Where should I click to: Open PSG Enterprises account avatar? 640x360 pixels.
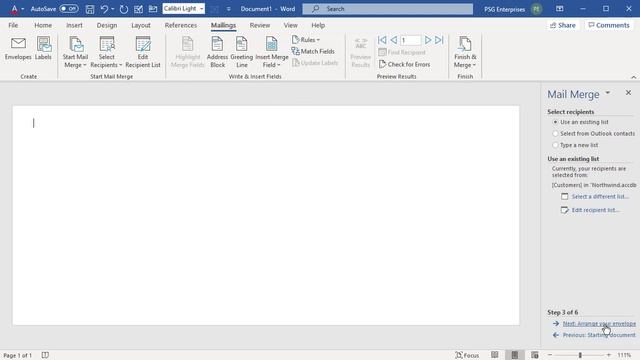[537, 9]
